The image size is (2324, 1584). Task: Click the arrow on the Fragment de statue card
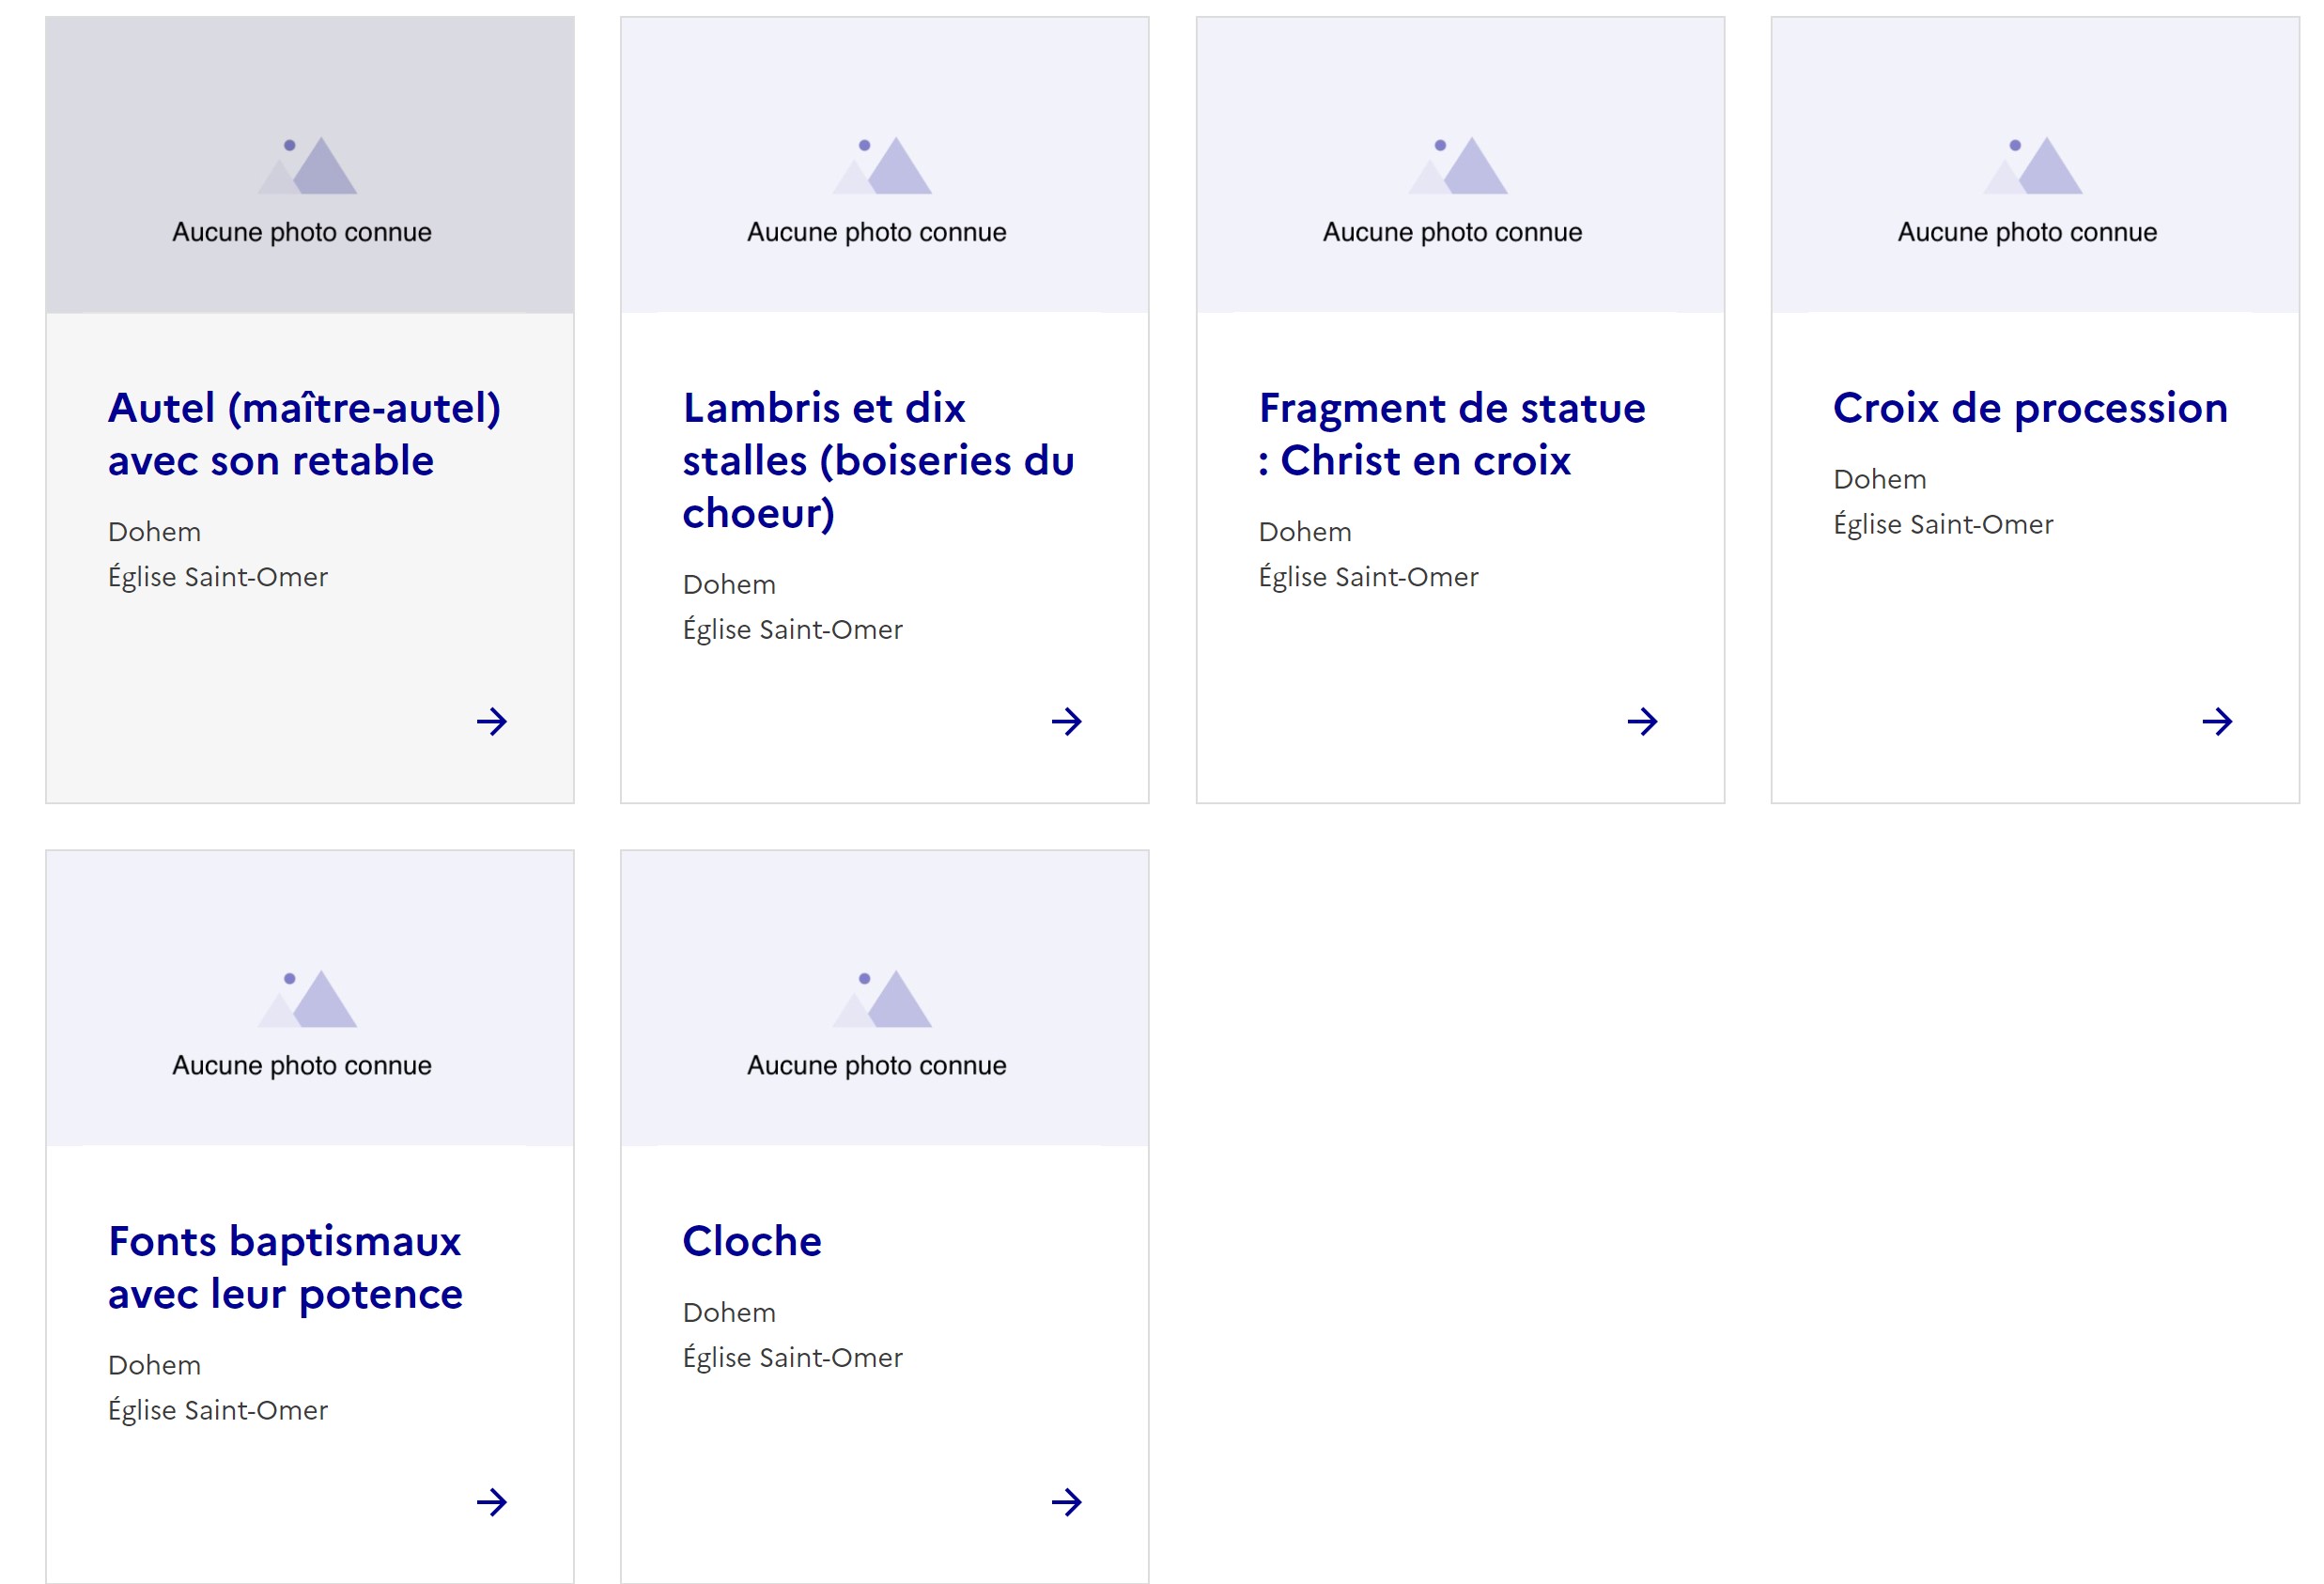1641,721
